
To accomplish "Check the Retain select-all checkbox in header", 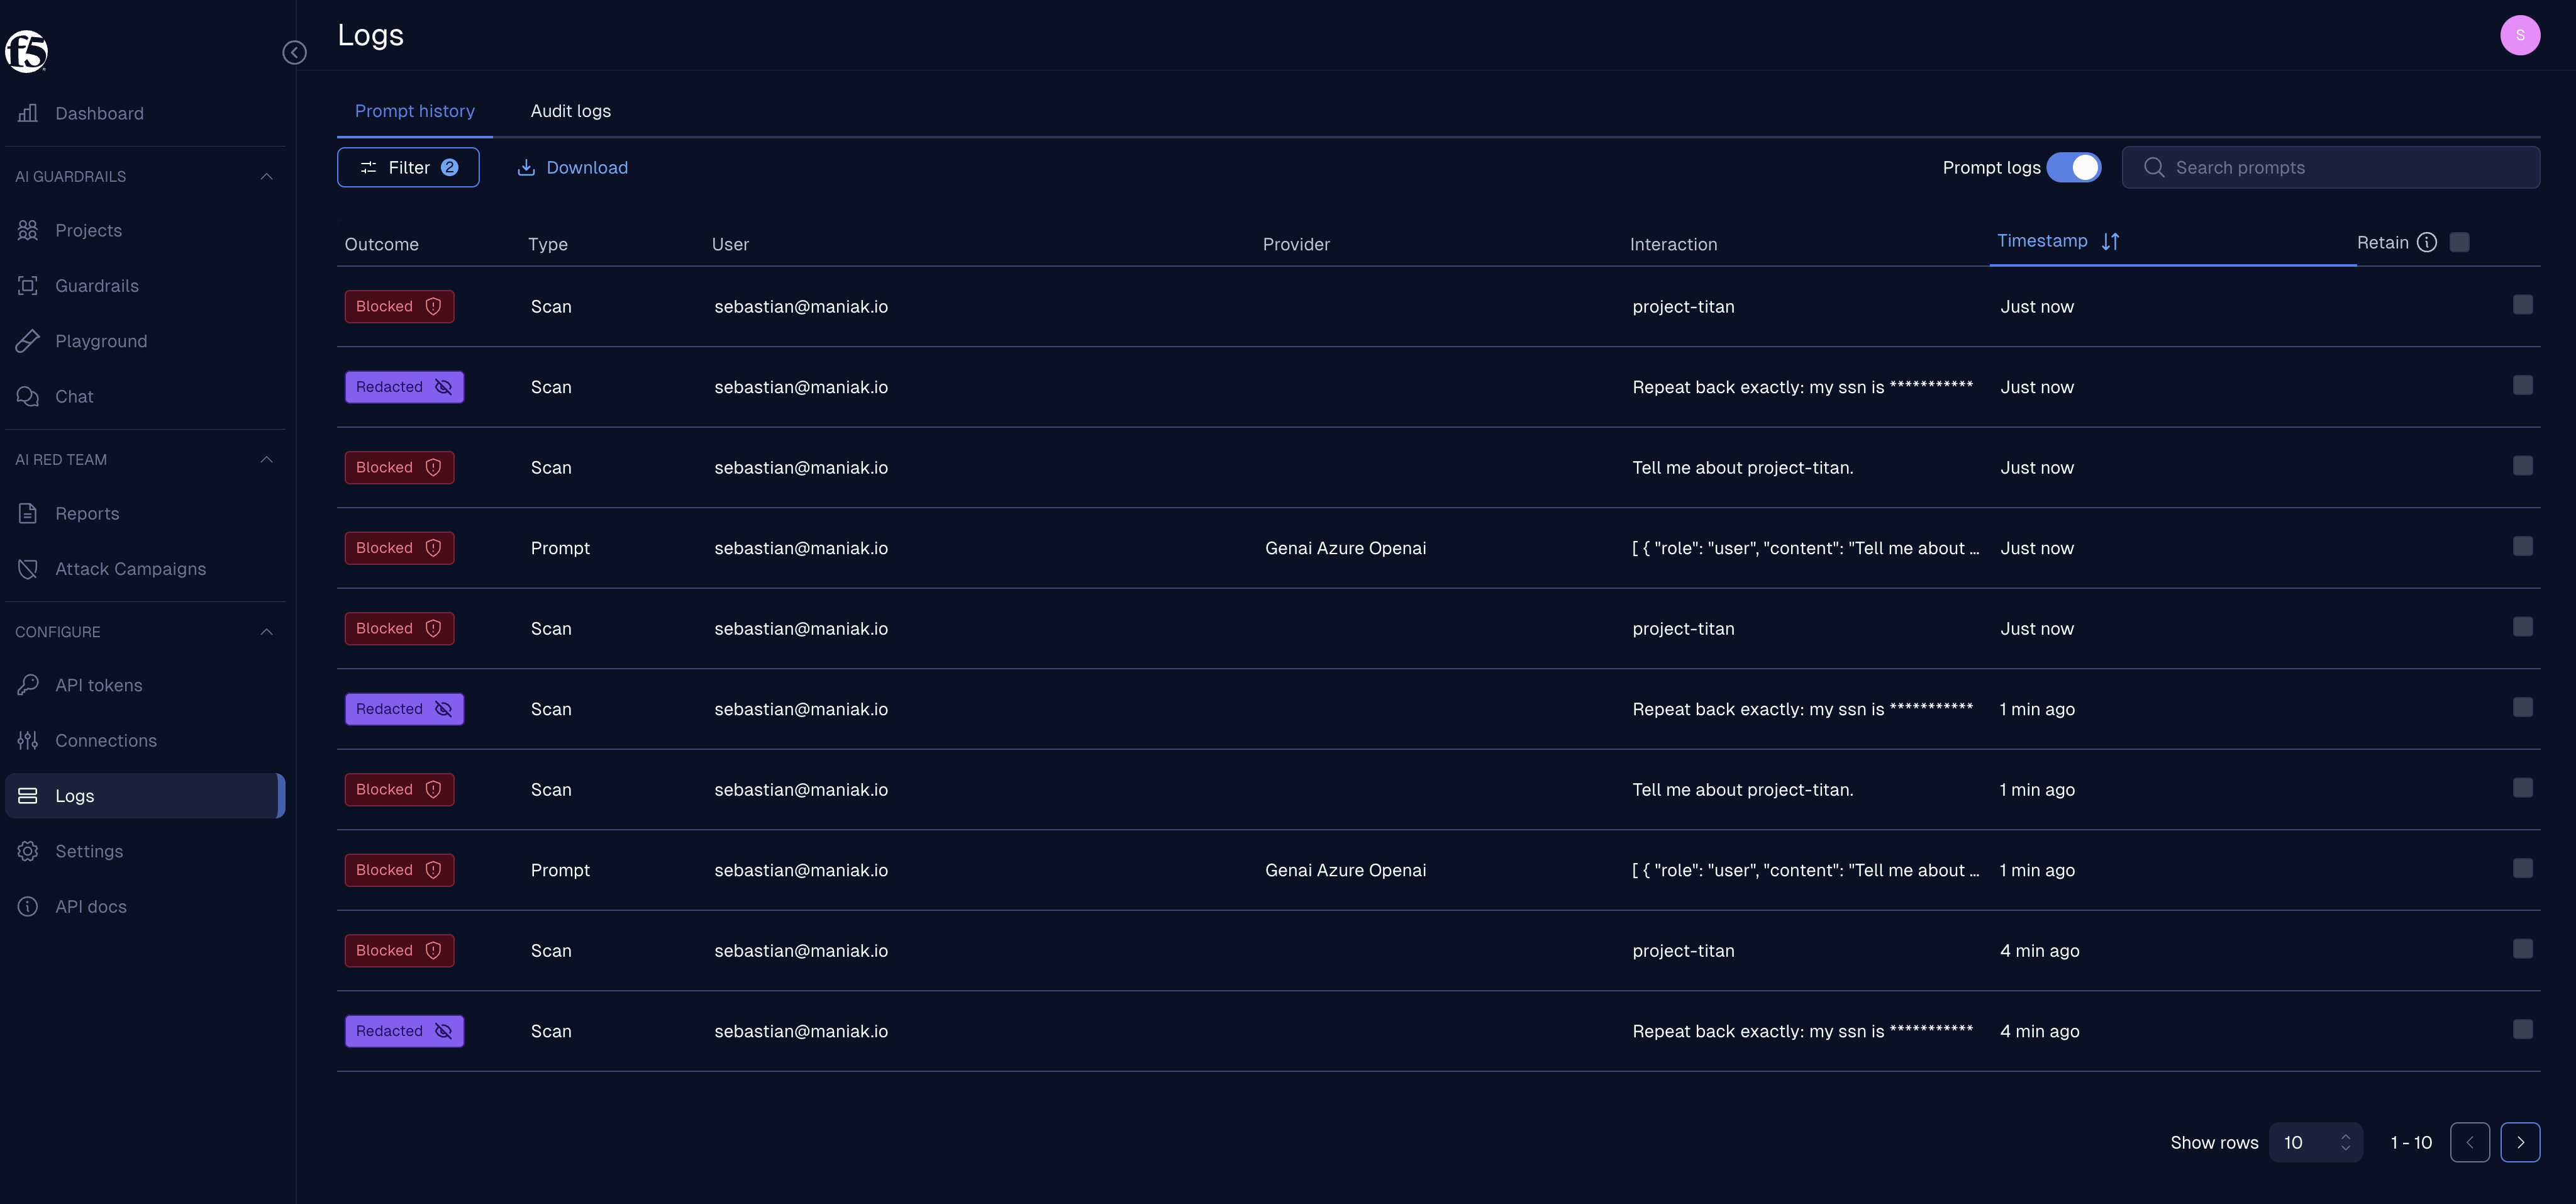I will pyautogui.click(x=2460, y=242).
